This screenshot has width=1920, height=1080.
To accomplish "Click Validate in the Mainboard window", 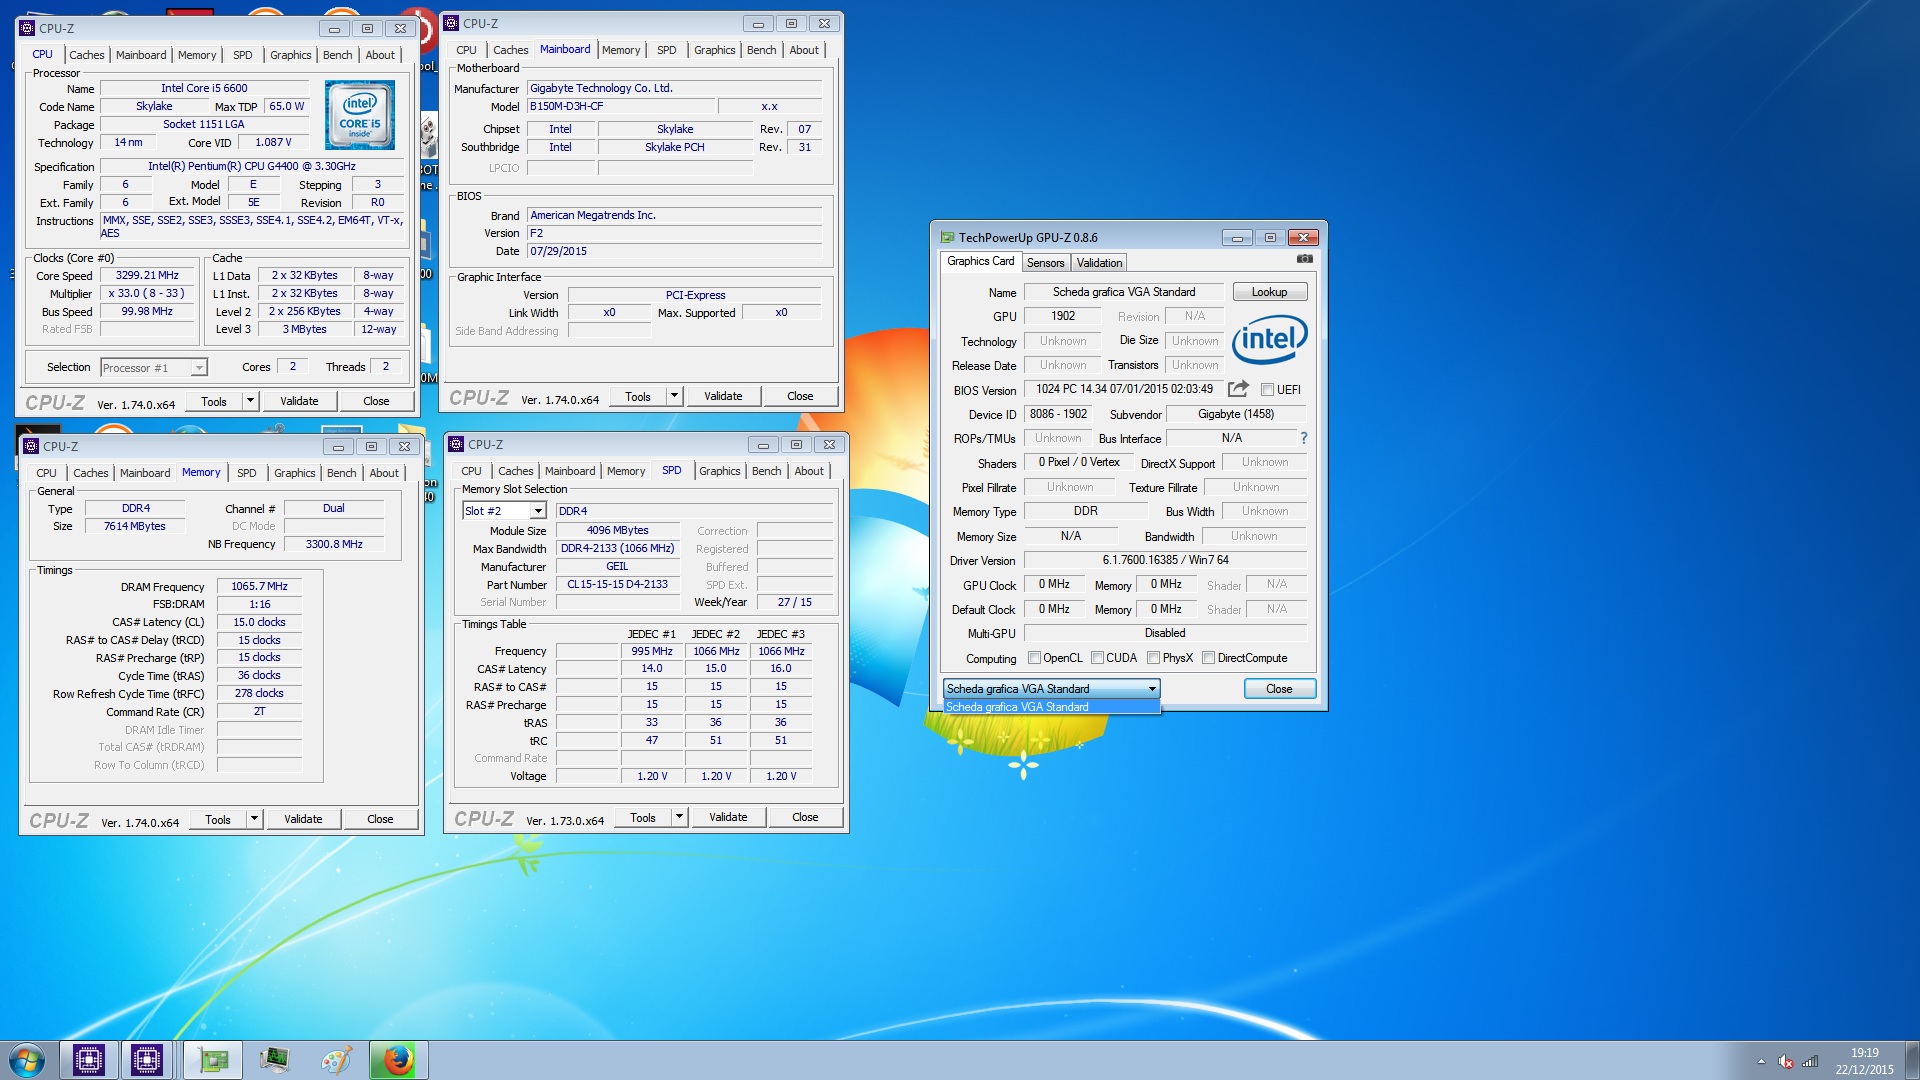I will (723, 396).
